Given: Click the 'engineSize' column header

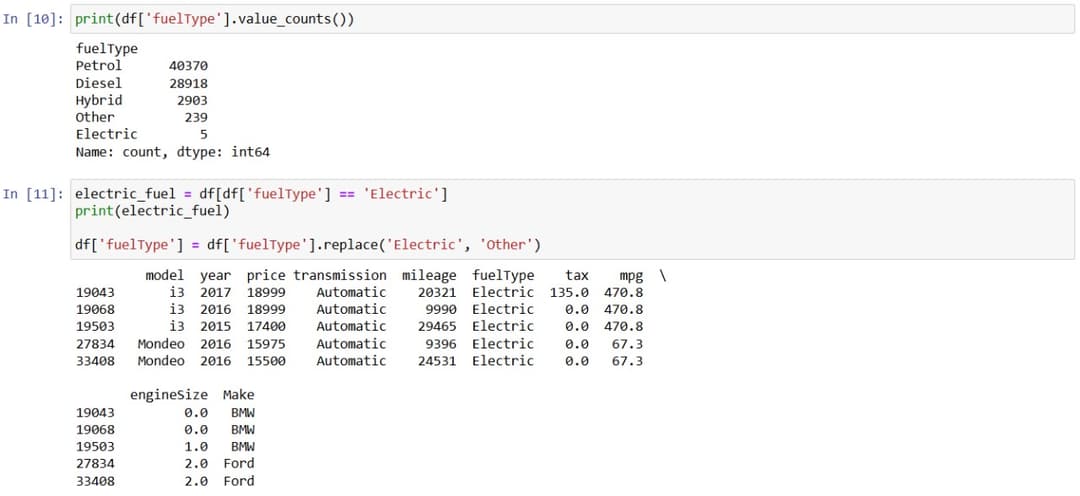Looking at the screenshot, I should [x=169, y=395].
